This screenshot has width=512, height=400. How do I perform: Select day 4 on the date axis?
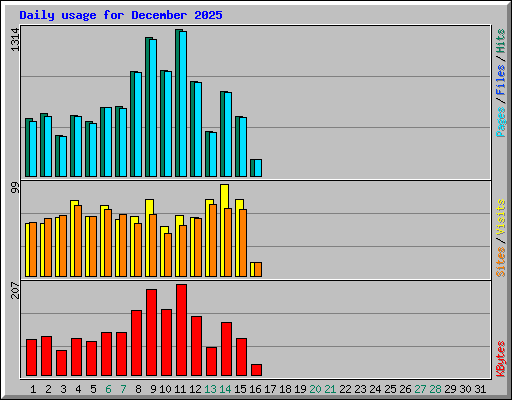click(78, 389)
